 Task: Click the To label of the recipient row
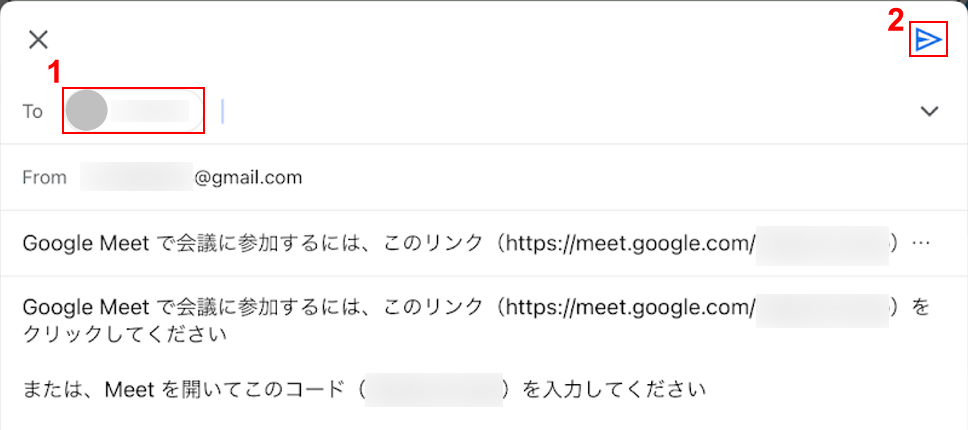click(33, 112)
